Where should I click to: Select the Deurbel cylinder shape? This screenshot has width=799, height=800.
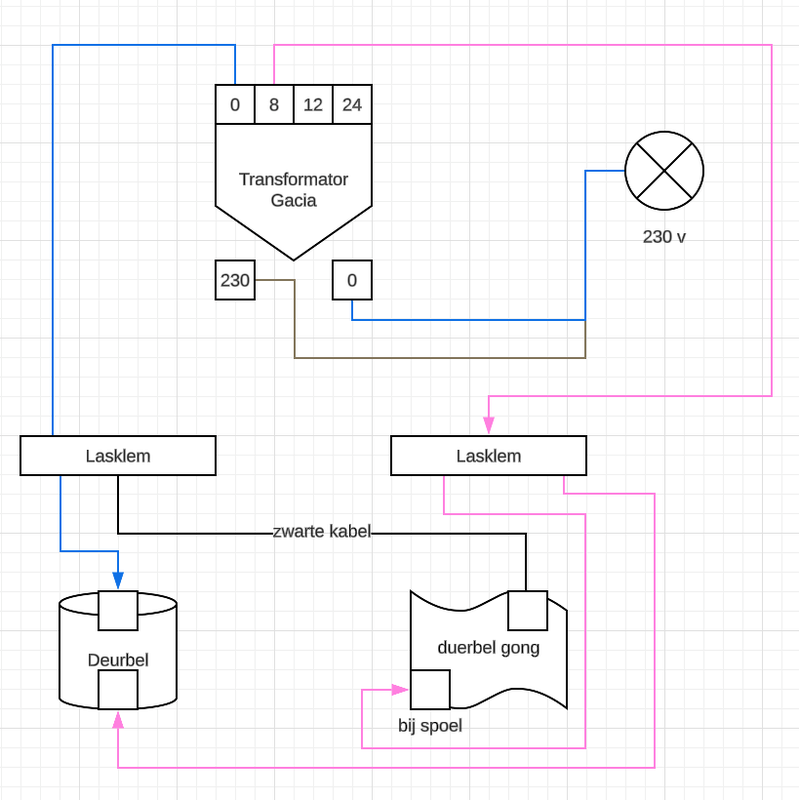click(118, 651)
